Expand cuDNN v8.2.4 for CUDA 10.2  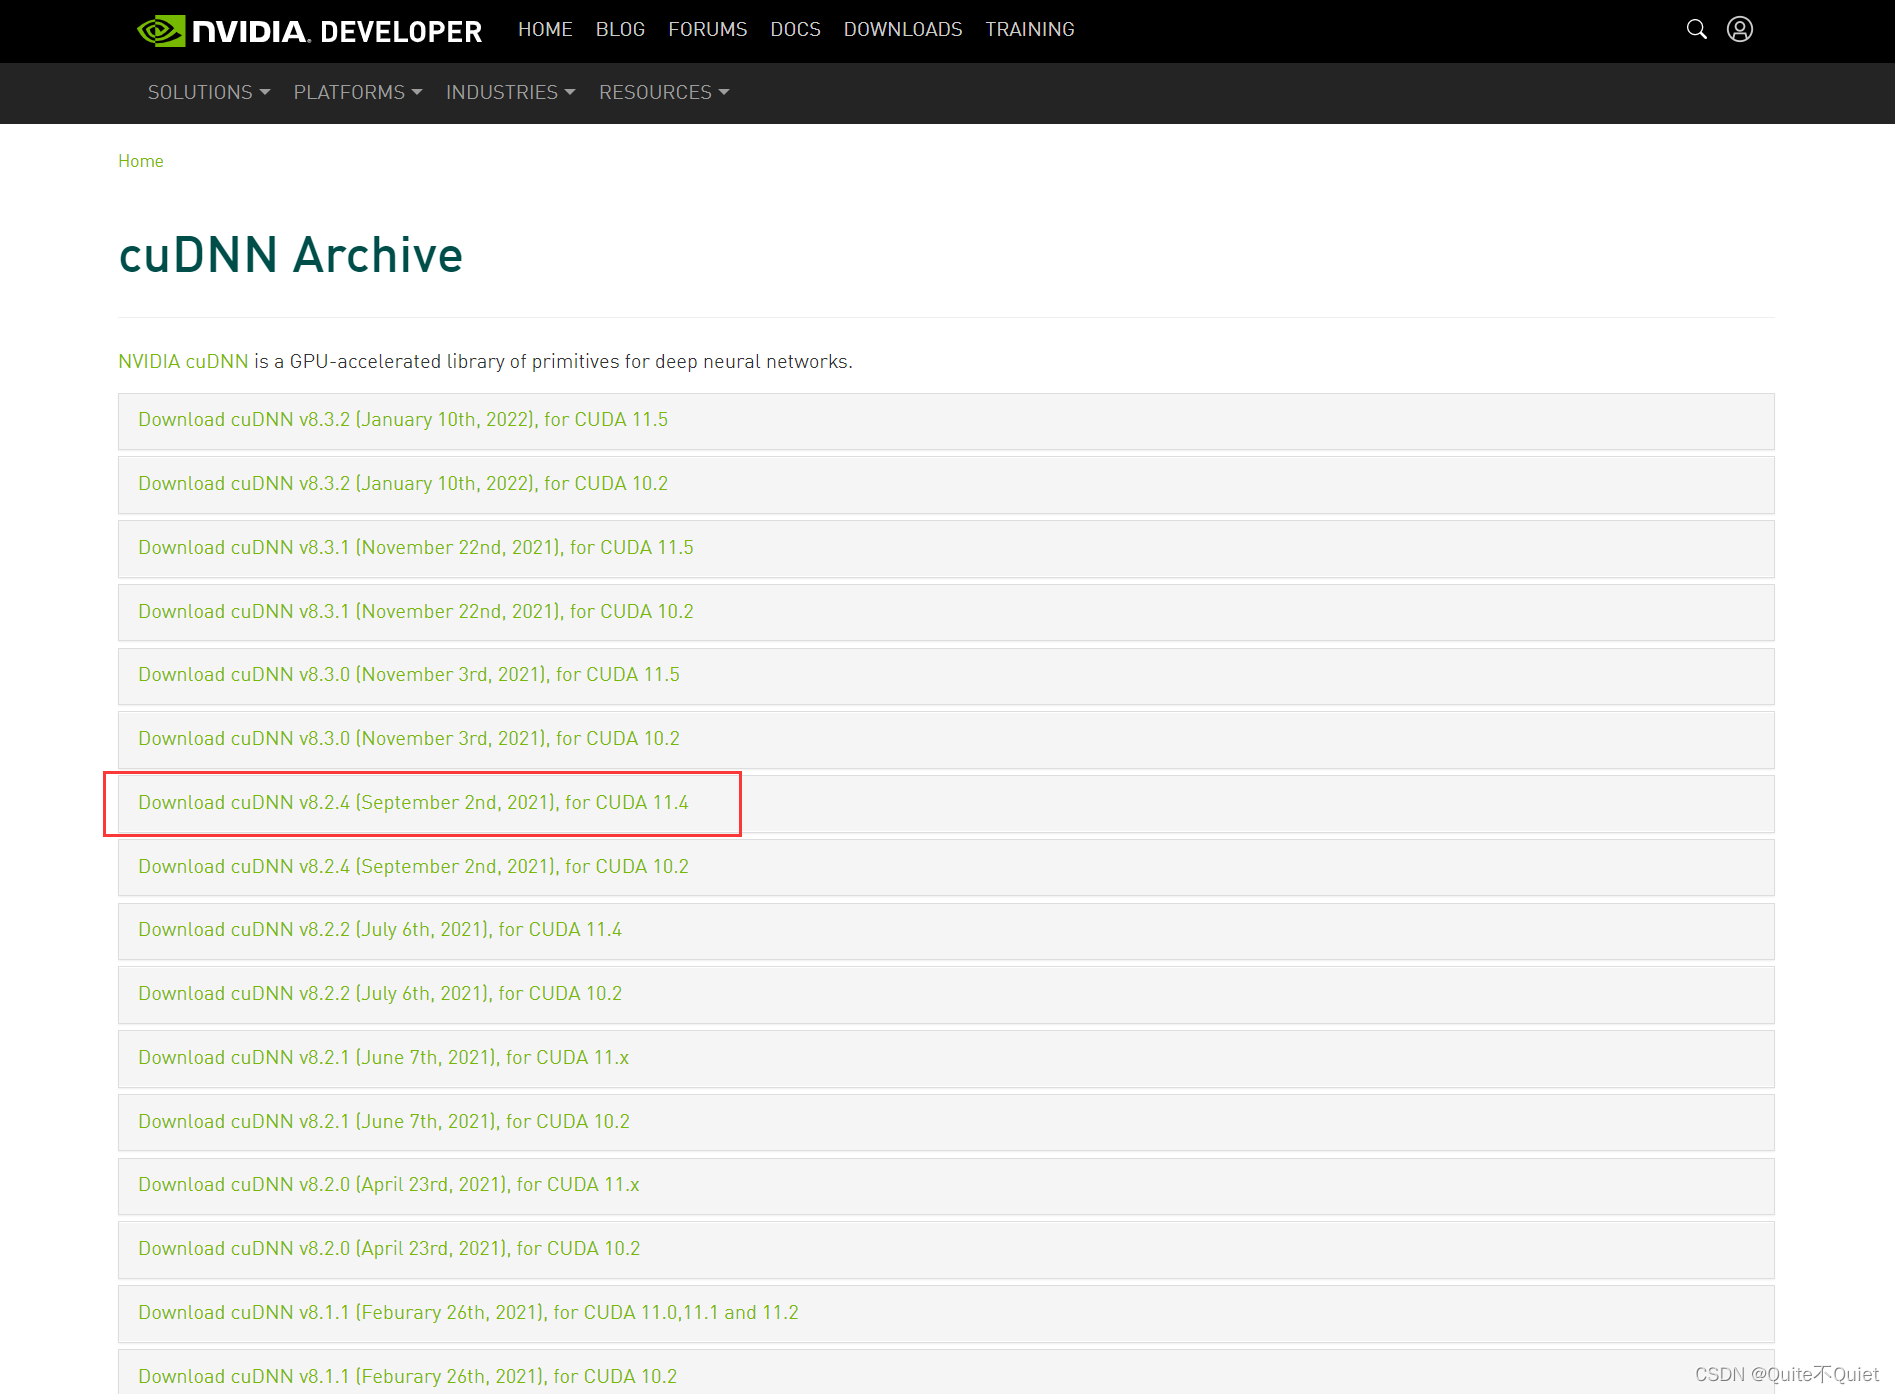(946, 868)
